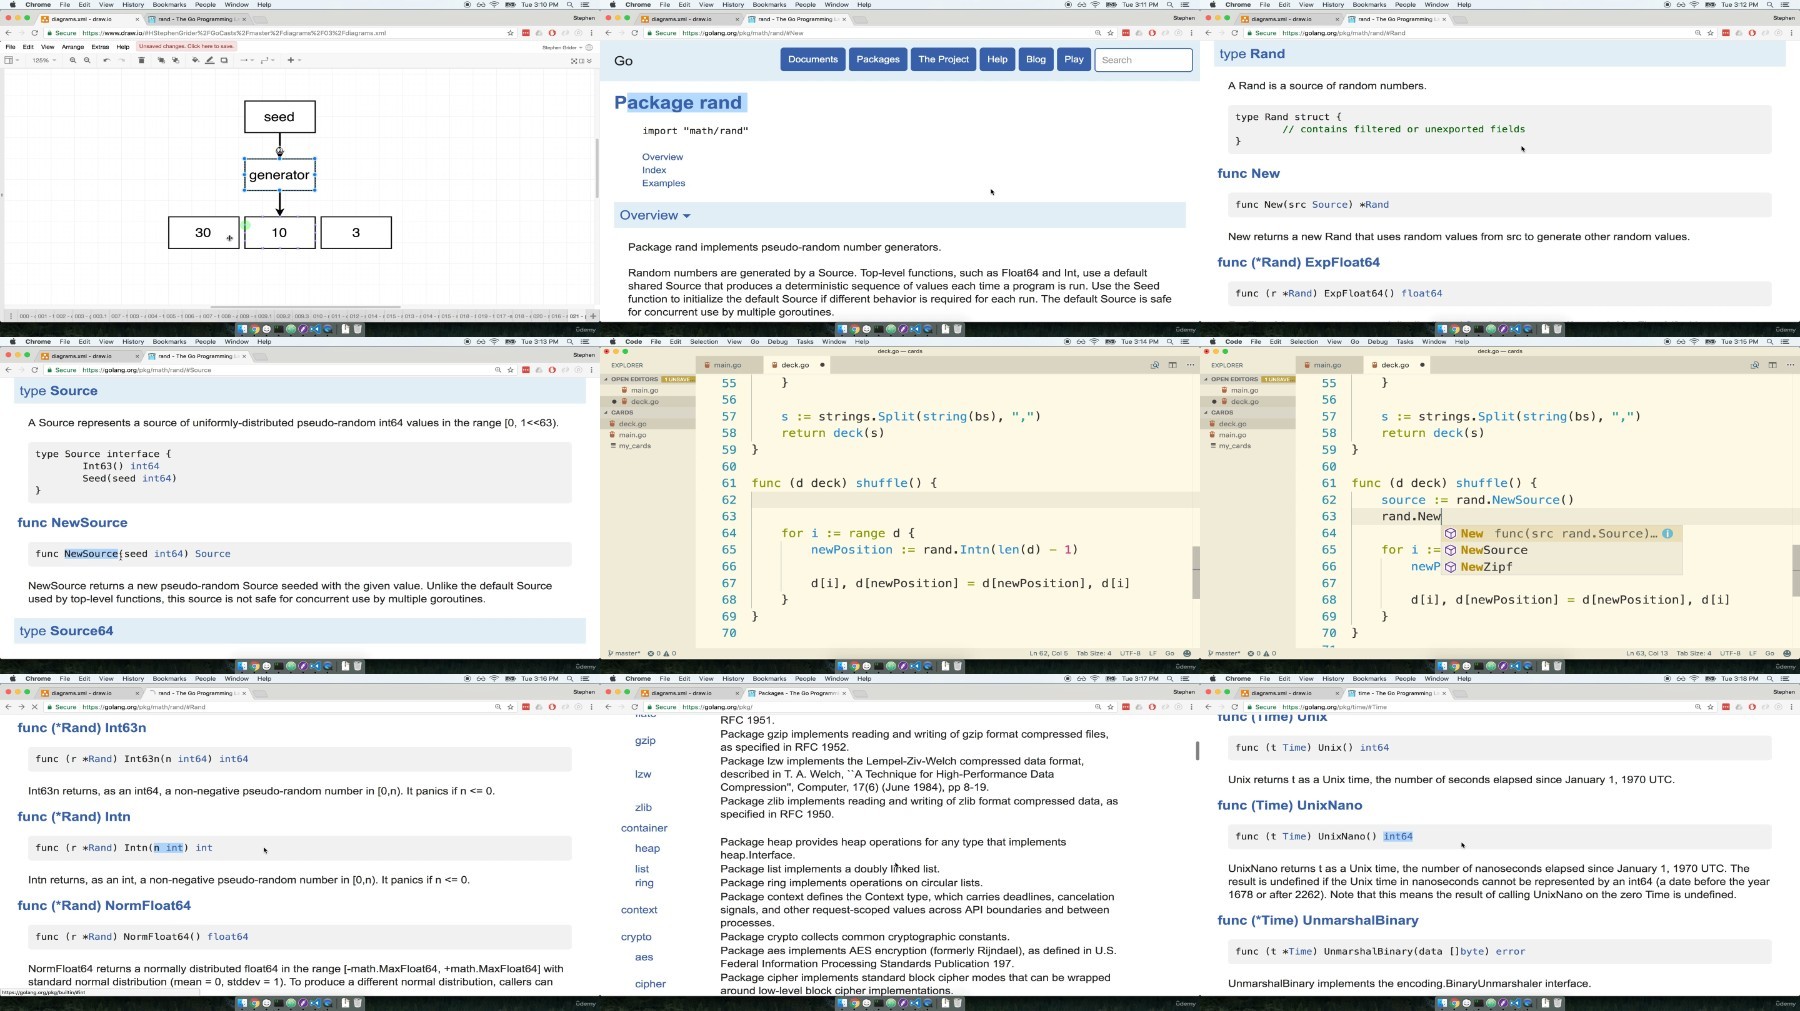Click the Documents button on Package rand page
This screenshot has height=1011, width=1800.
[x=813, y=59]
